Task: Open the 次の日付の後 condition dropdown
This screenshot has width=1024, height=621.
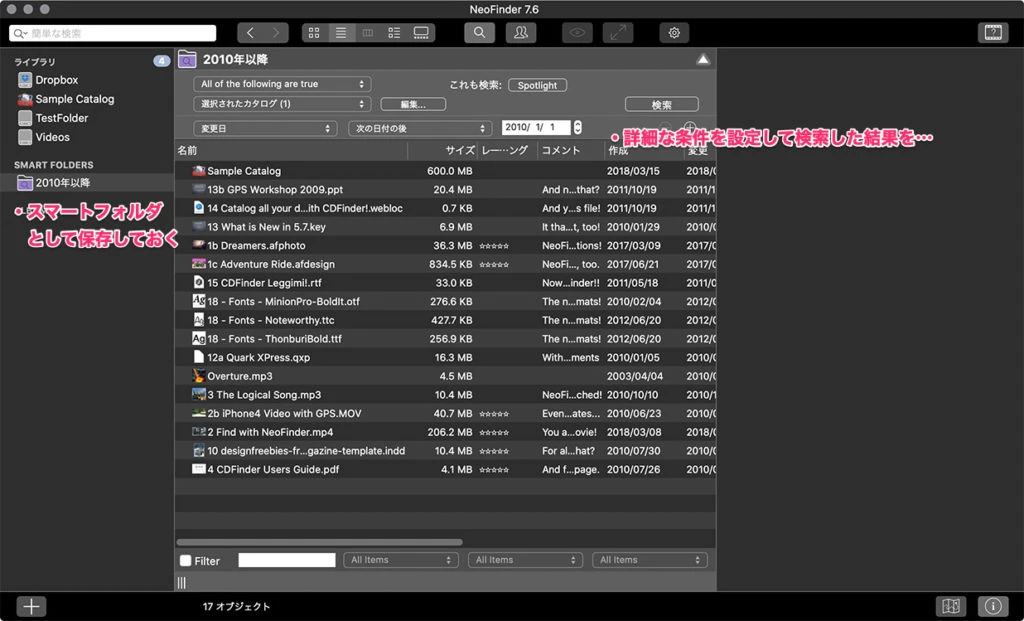Action: coord(420,129)
